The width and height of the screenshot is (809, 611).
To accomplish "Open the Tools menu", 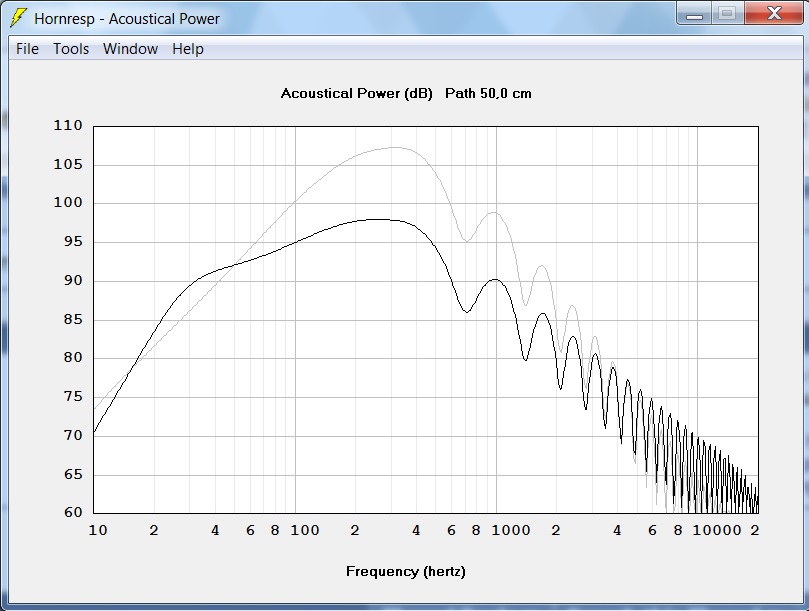I will [71, 49].
